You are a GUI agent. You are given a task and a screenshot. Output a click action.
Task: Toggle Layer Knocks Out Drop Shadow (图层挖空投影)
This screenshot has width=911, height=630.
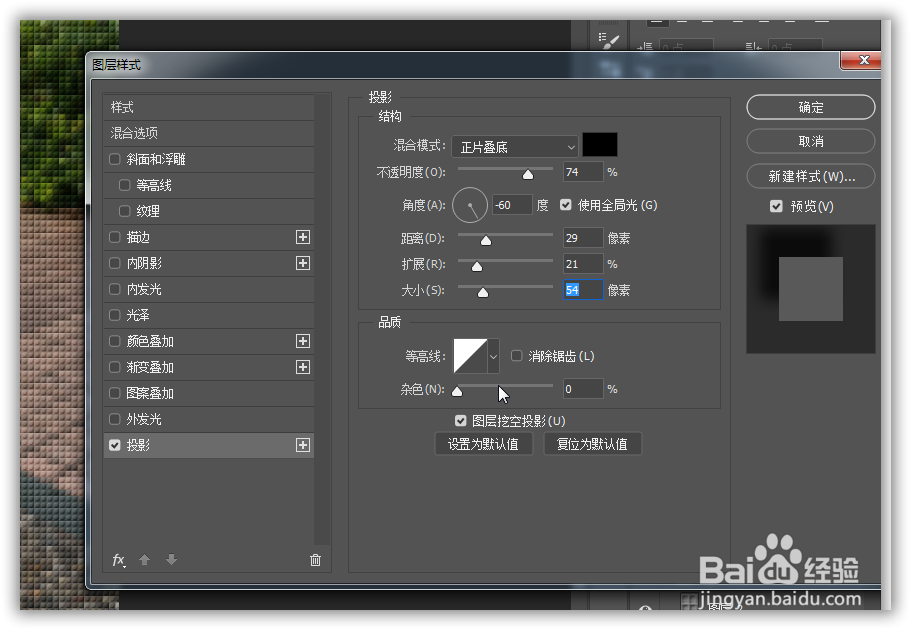[460, 420]
